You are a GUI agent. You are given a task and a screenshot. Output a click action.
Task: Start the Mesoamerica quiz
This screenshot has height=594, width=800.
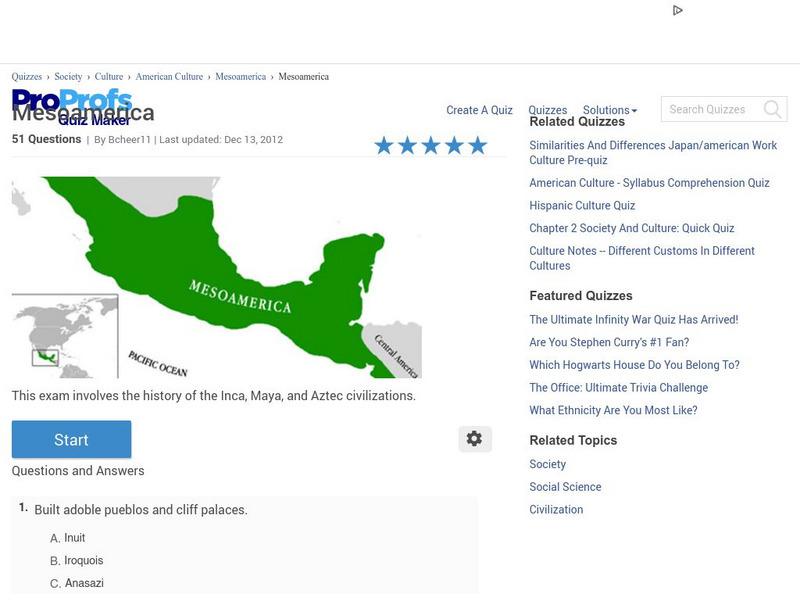point(71,439)
